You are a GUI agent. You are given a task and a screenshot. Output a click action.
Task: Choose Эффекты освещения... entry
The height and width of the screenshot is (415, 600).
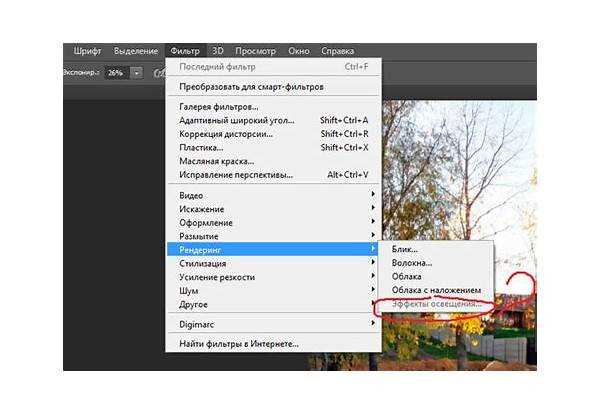(x=435, y=304)
